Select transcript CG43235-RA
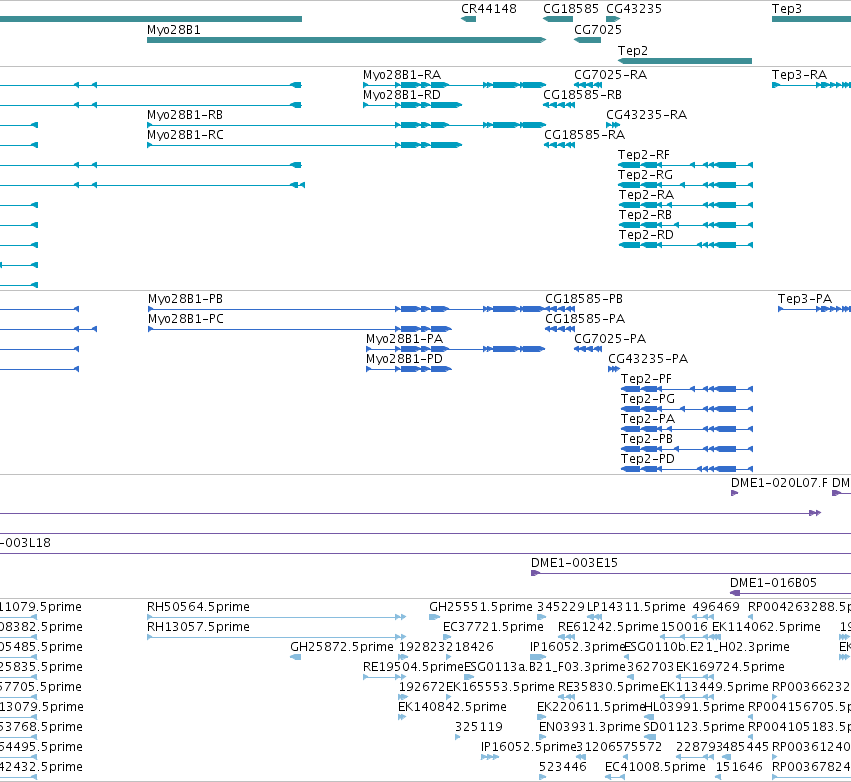Screen dimensions: 851x782 click(613, 125)
